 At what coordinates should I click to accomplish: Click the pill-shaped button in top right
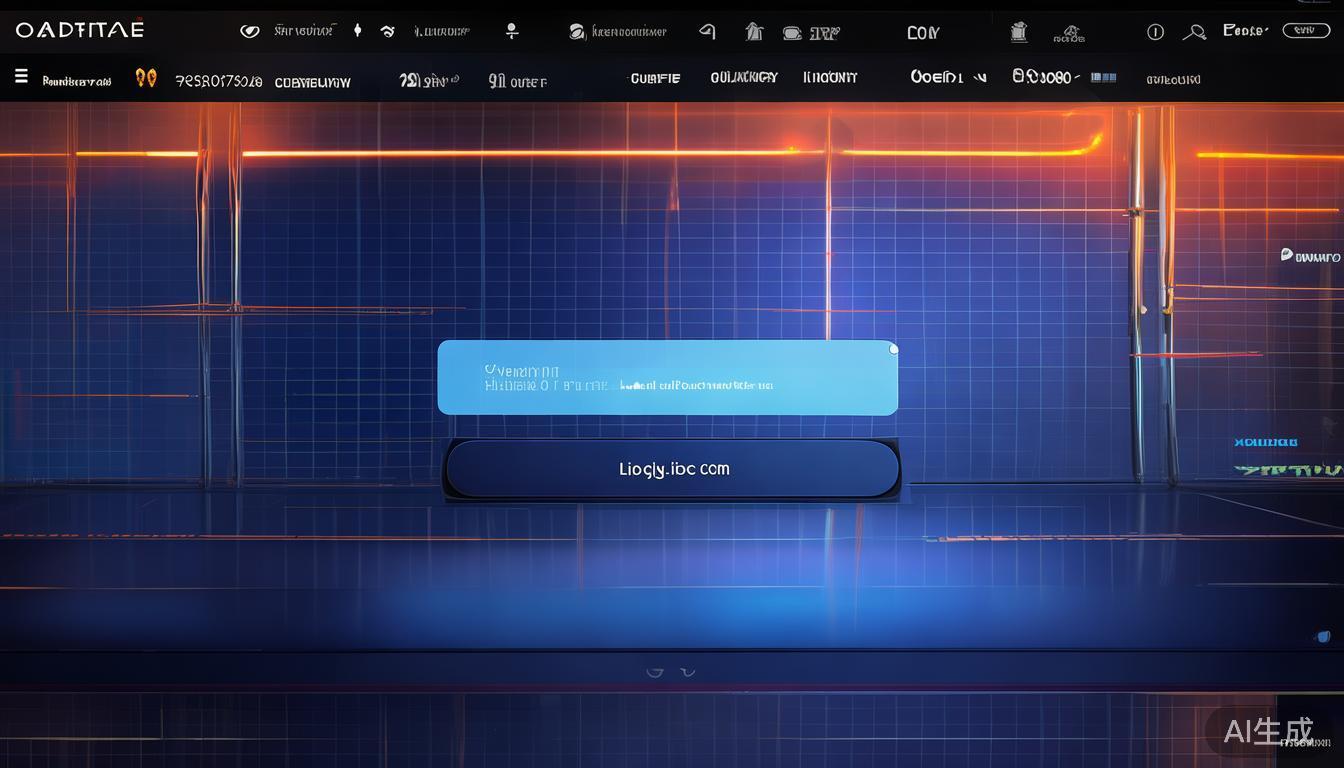pyautogui.click(x=1305, y=31)
